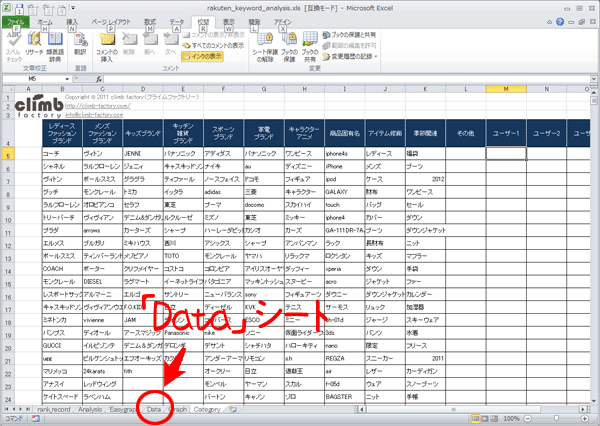Open the リサーチ research tool

pos(34,44)
